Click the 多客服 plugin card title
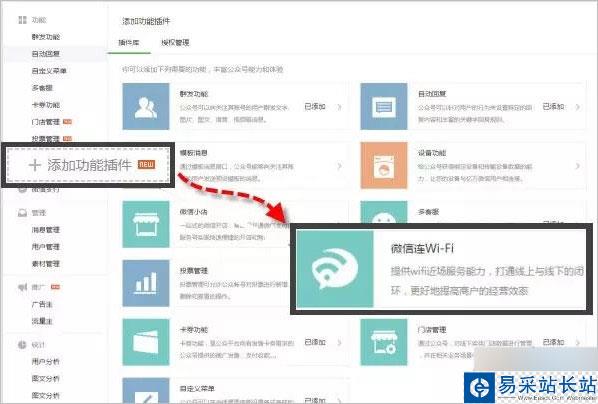The image size is (598, 404). (x=428, y=212)
